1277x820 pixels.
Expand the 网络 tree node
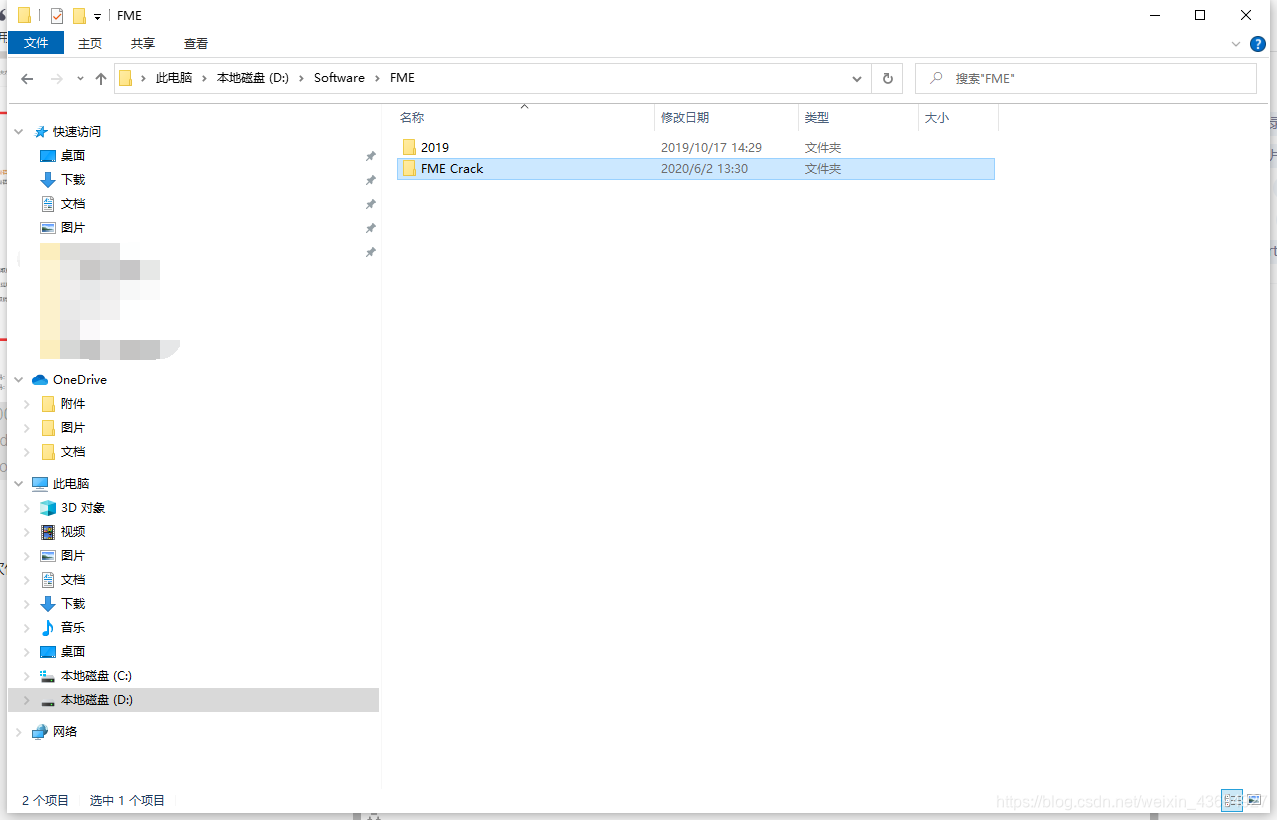(x=19, y=732)
